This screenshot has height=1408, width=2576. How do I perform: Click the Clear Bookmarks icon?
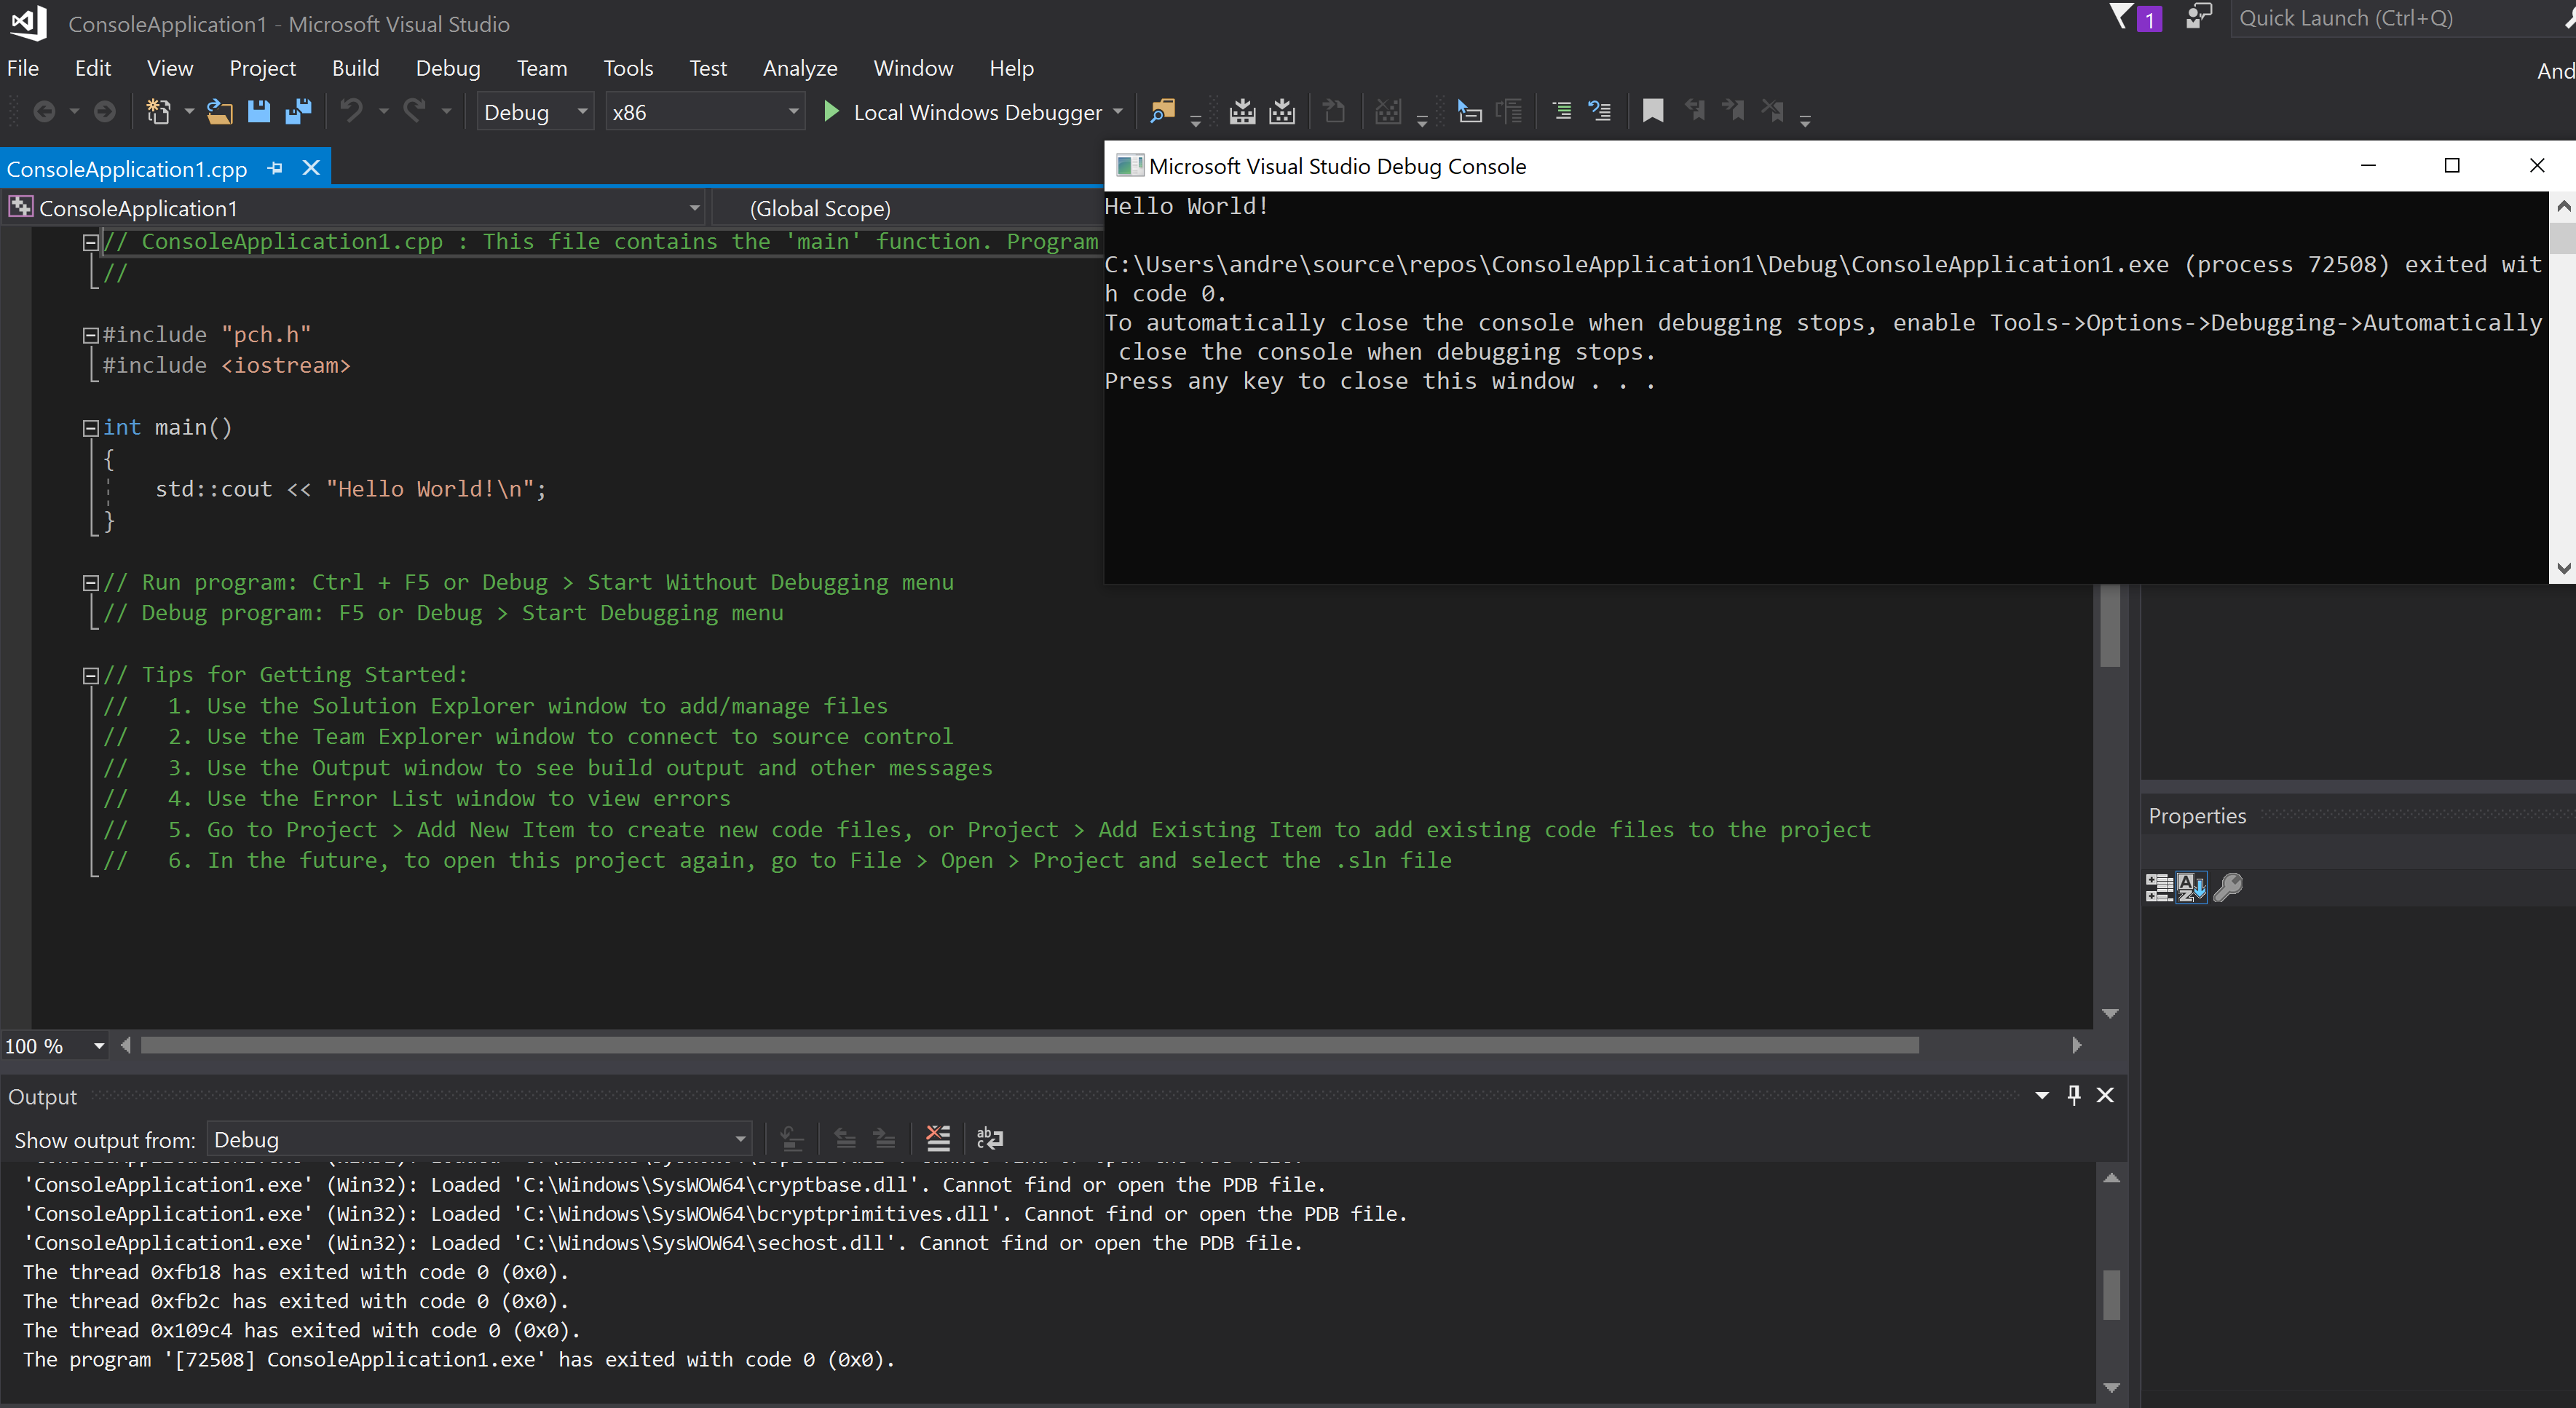pos(1772,112)
